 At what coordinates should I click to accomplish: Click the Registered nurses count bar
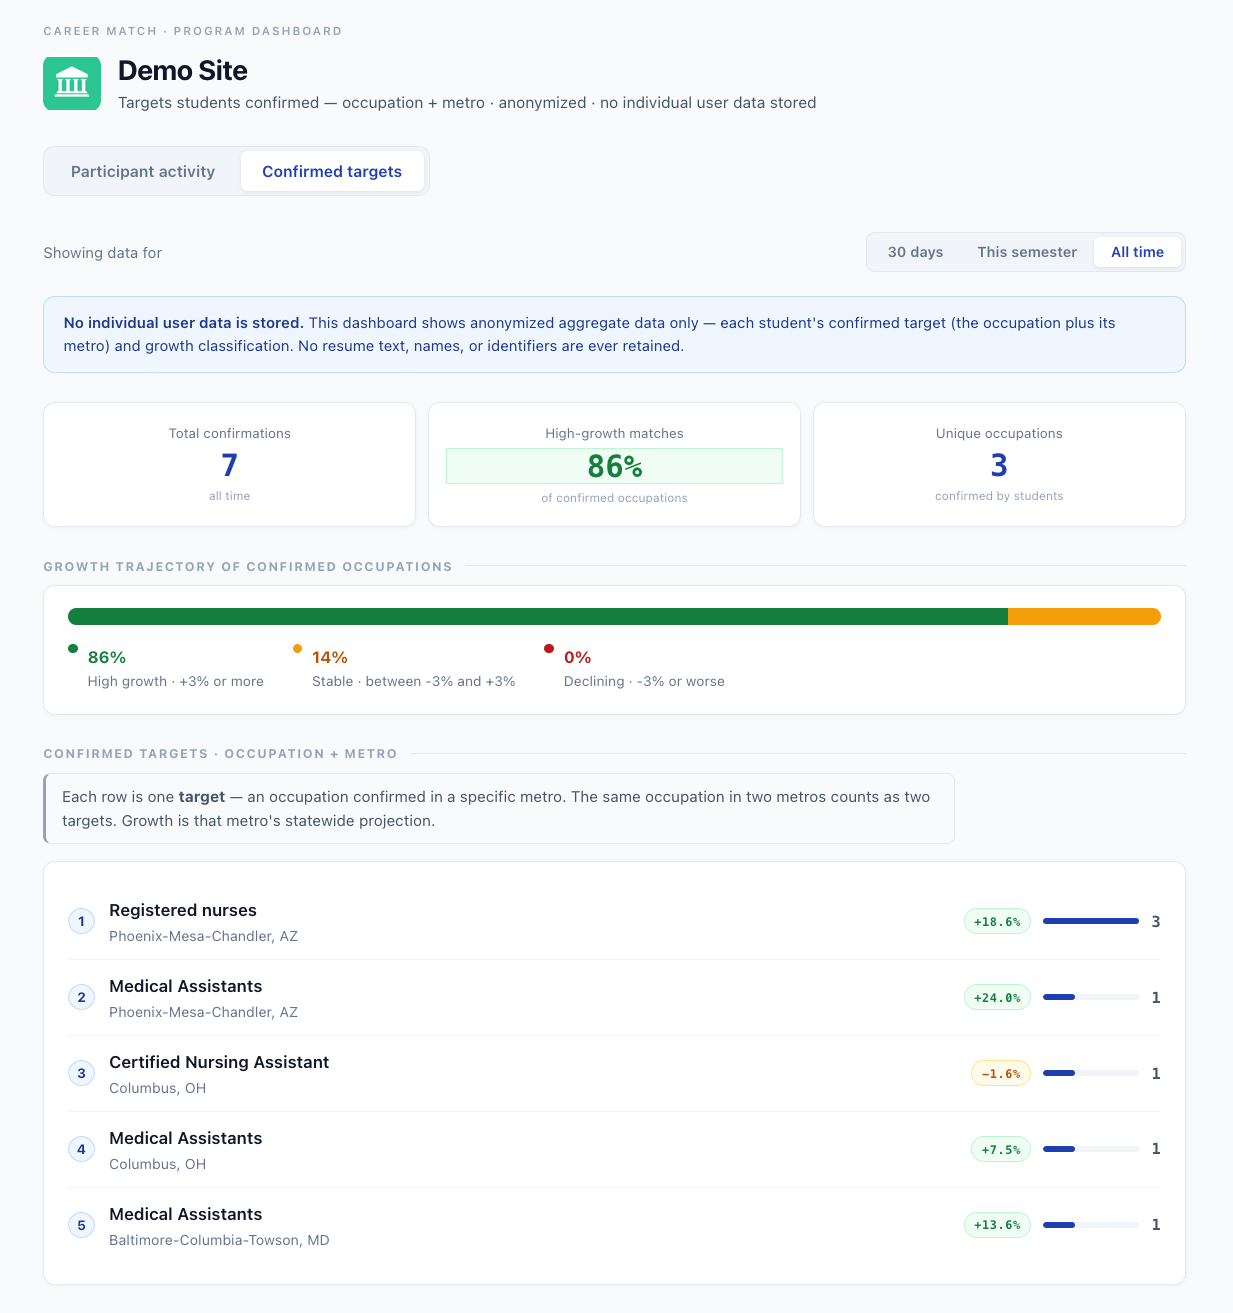1091,921
